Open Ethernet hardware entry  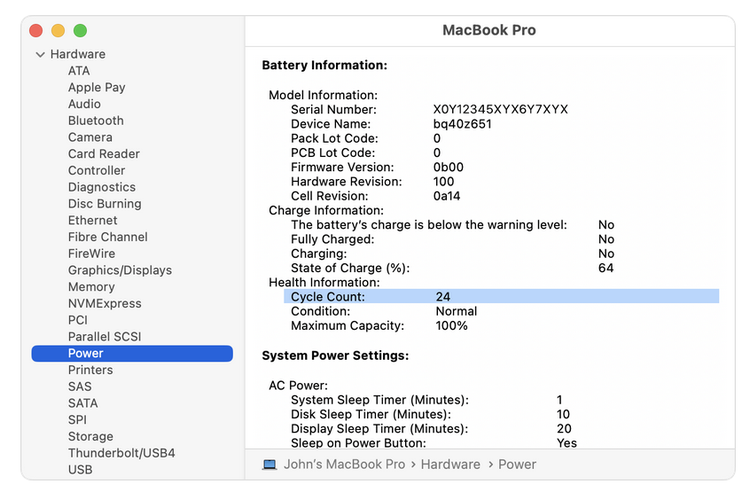[92, 221]
